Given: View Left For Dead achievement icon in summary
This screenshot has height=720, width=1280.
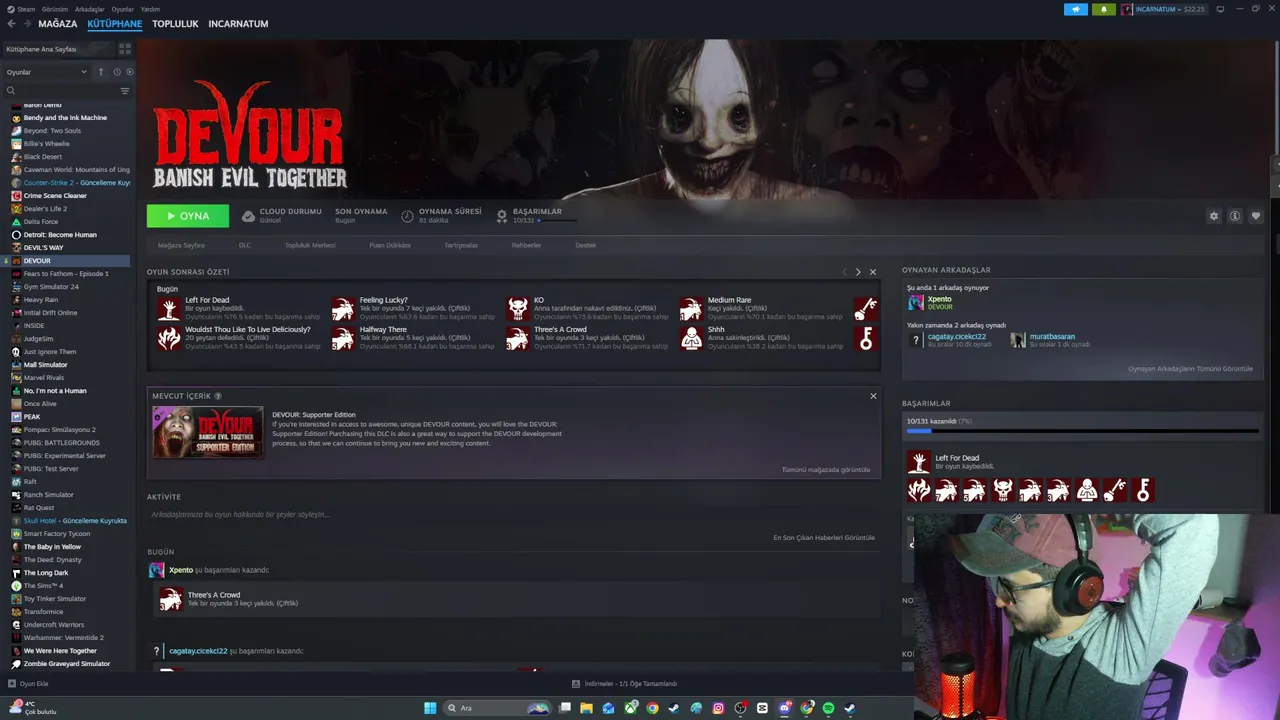Looking at the screenshot, I should click(169, 308).
